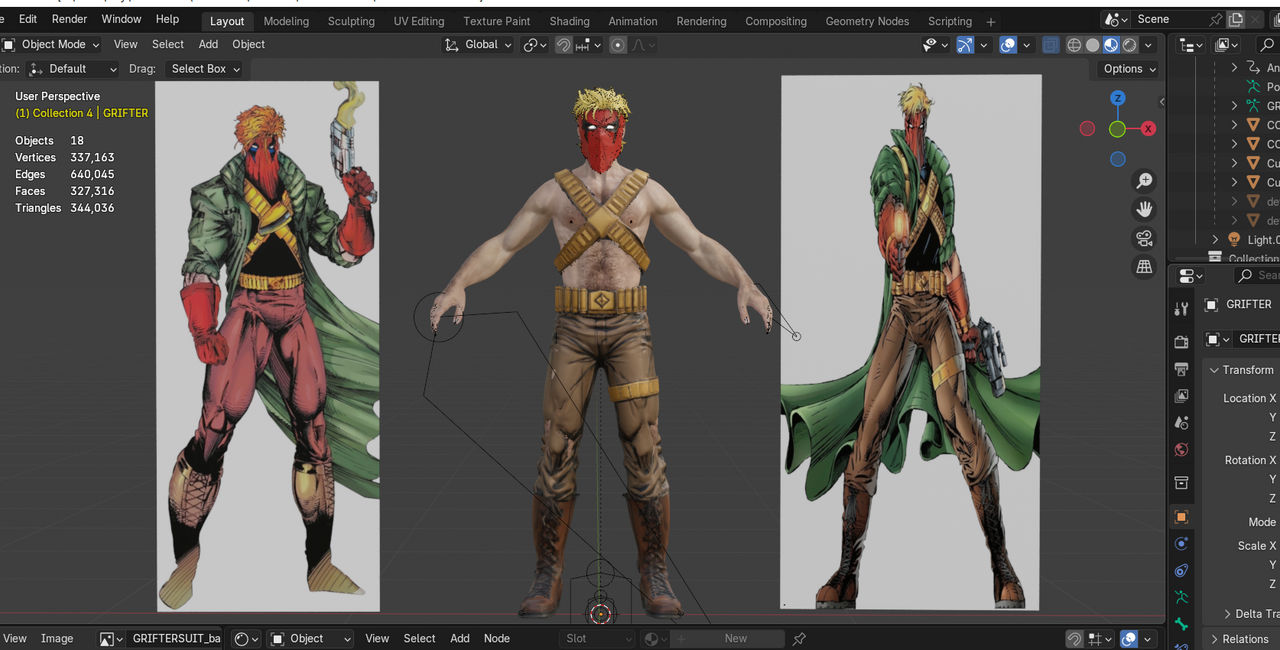Open the Shading workspace tab
Image resolution: width=1280 pixels, height=650 pixels.
coord(569,21)
